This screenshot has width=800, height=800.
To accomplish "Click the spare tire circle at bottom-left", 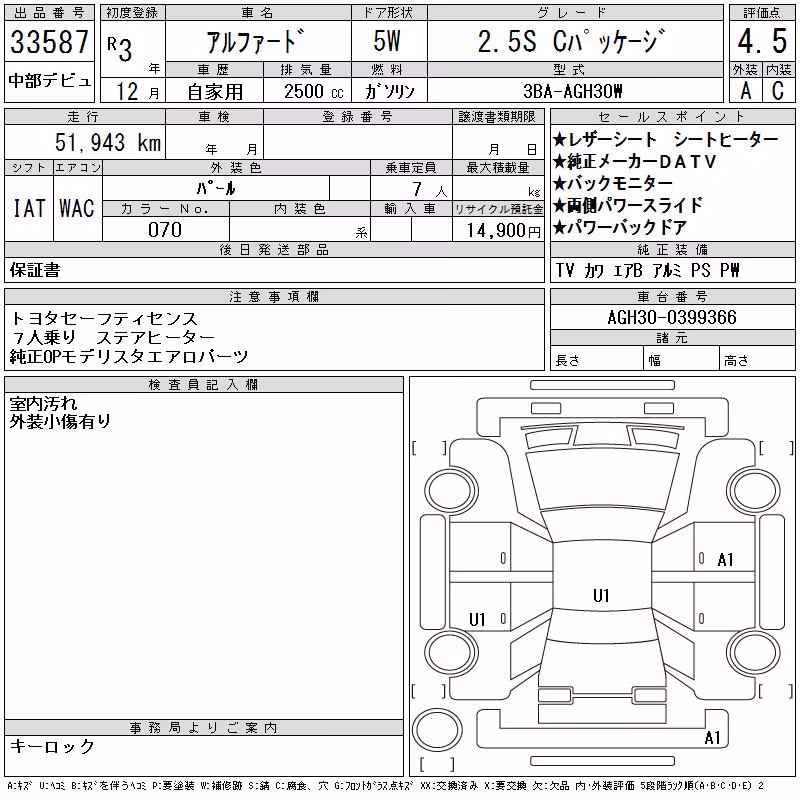I will 437,729.
